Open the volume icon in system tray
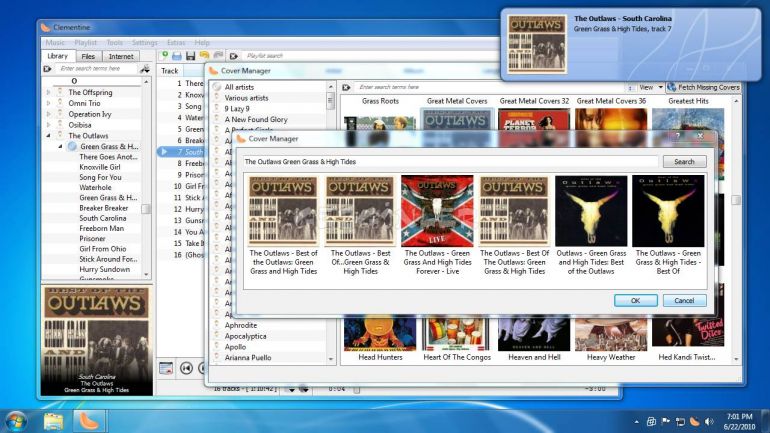This screenshot has height=433, width=770. pyautogui.click(x=709, y=421)
